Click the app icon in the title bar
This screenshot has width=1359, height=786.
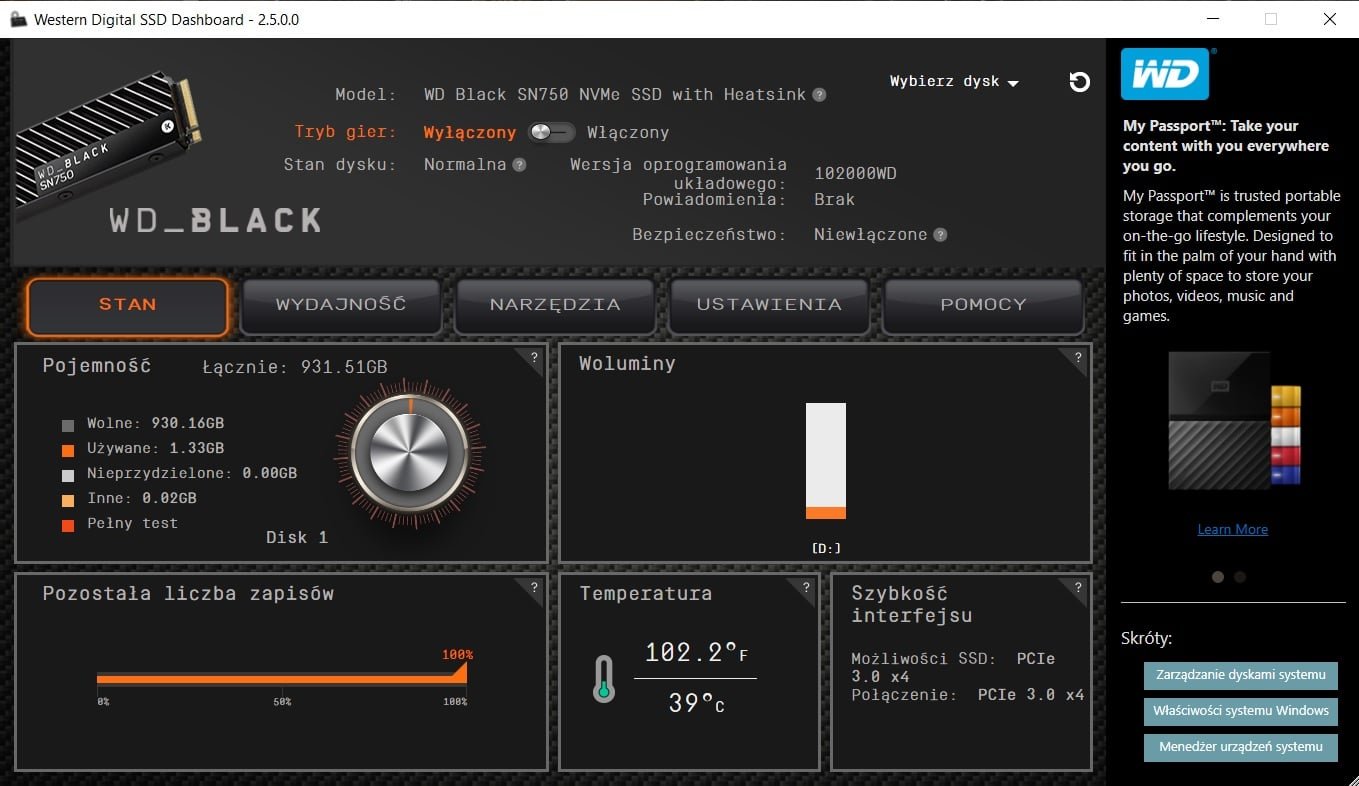tap(17, 19)
